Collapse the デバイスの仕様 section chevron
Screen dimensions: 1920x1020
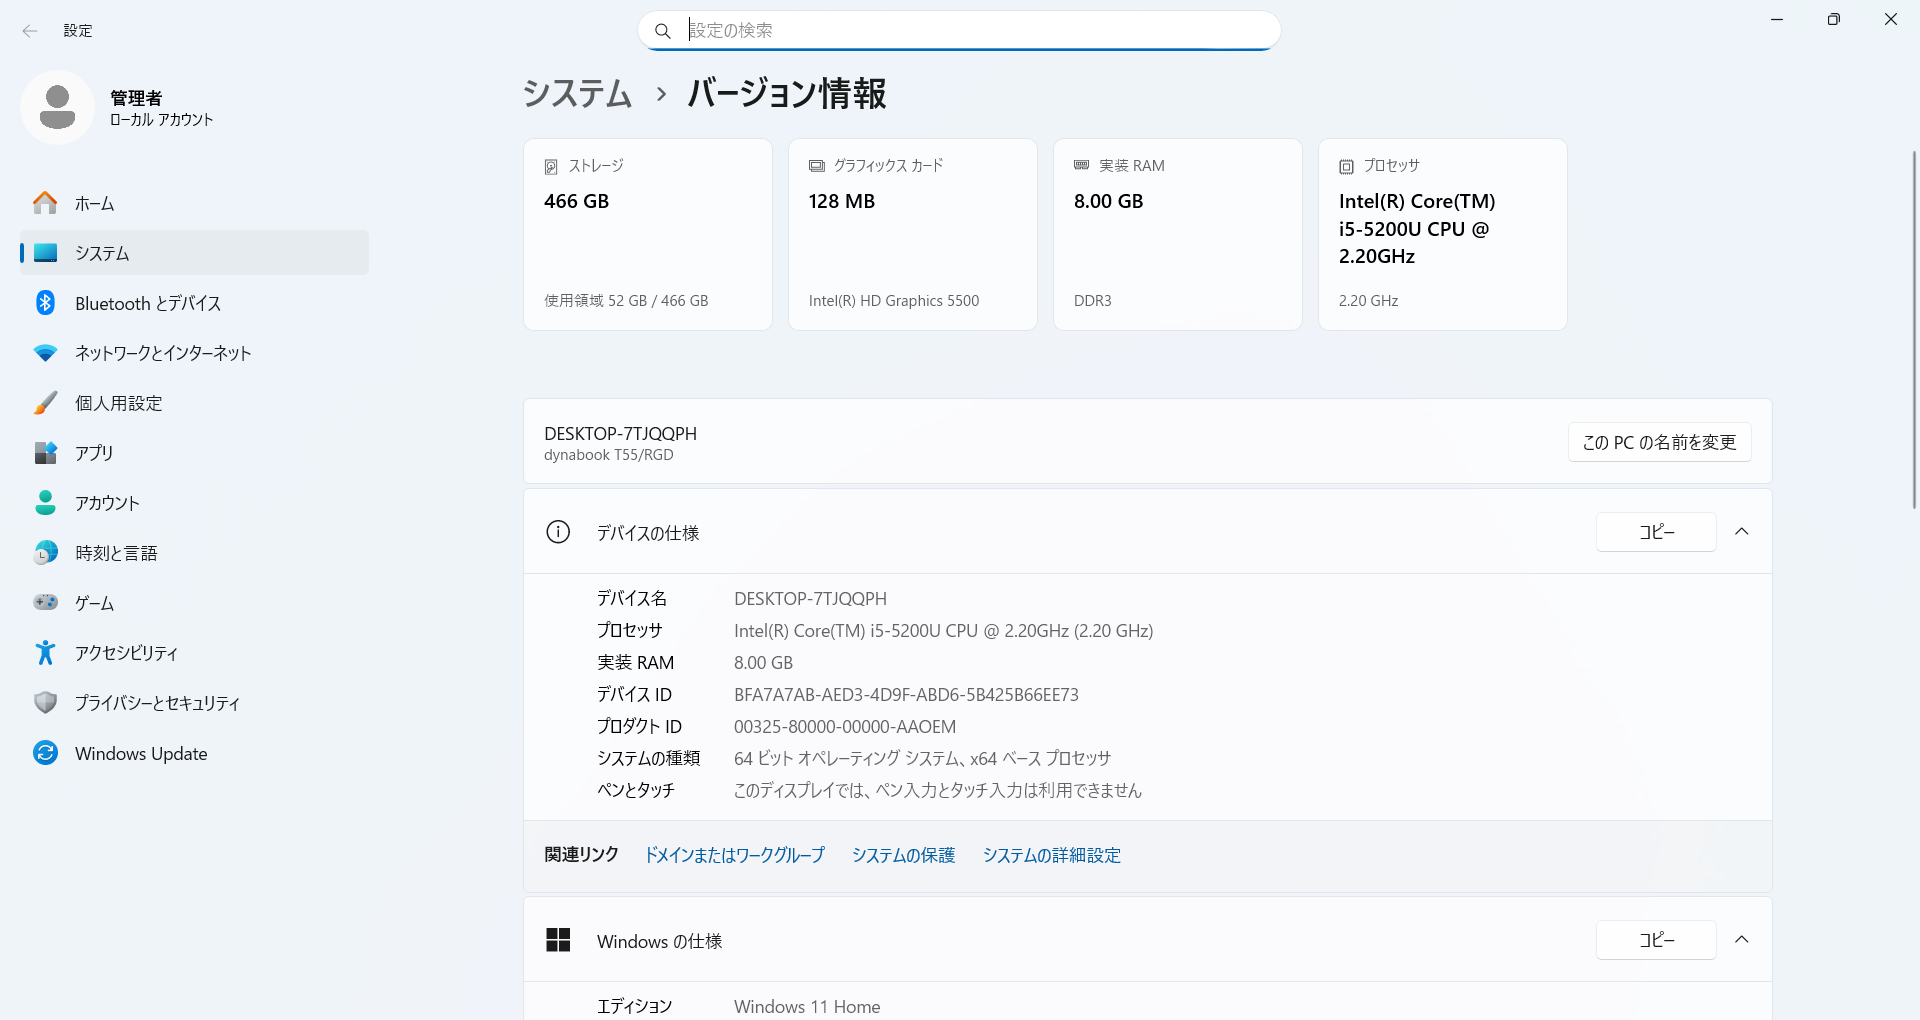[1741, 532]
